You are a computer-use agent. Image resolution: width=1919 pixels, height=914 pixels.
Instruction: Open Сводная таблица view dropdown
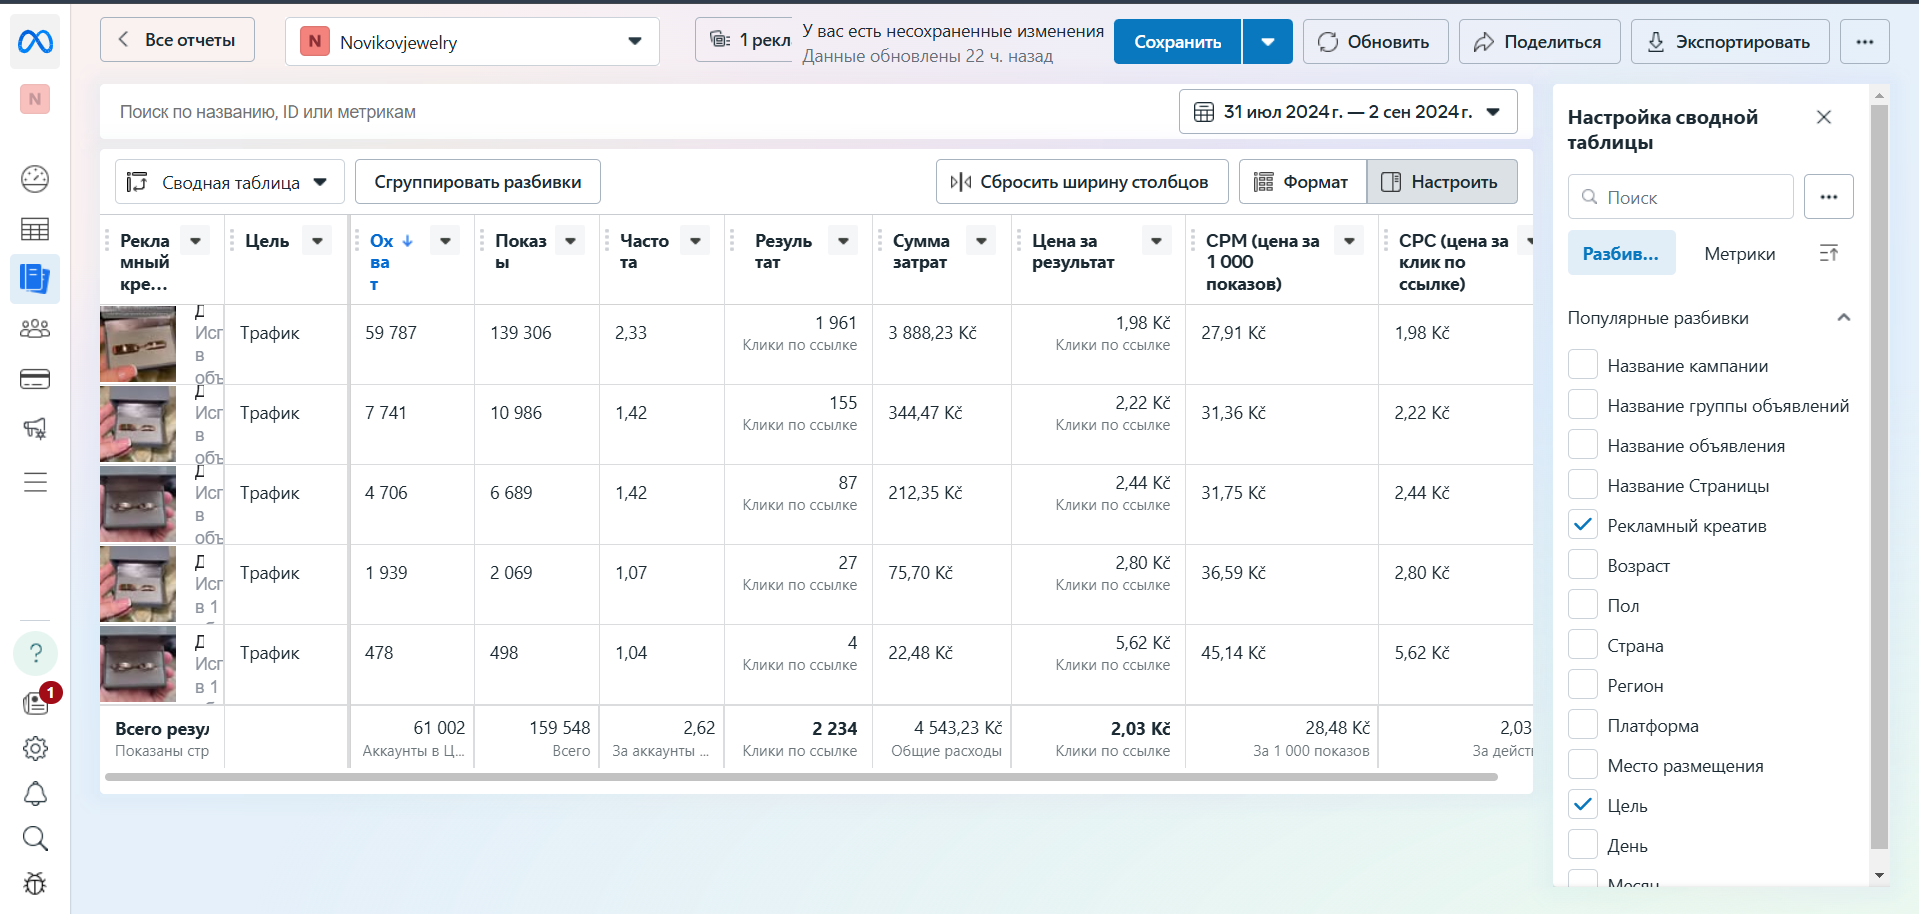tap(229, 182)
